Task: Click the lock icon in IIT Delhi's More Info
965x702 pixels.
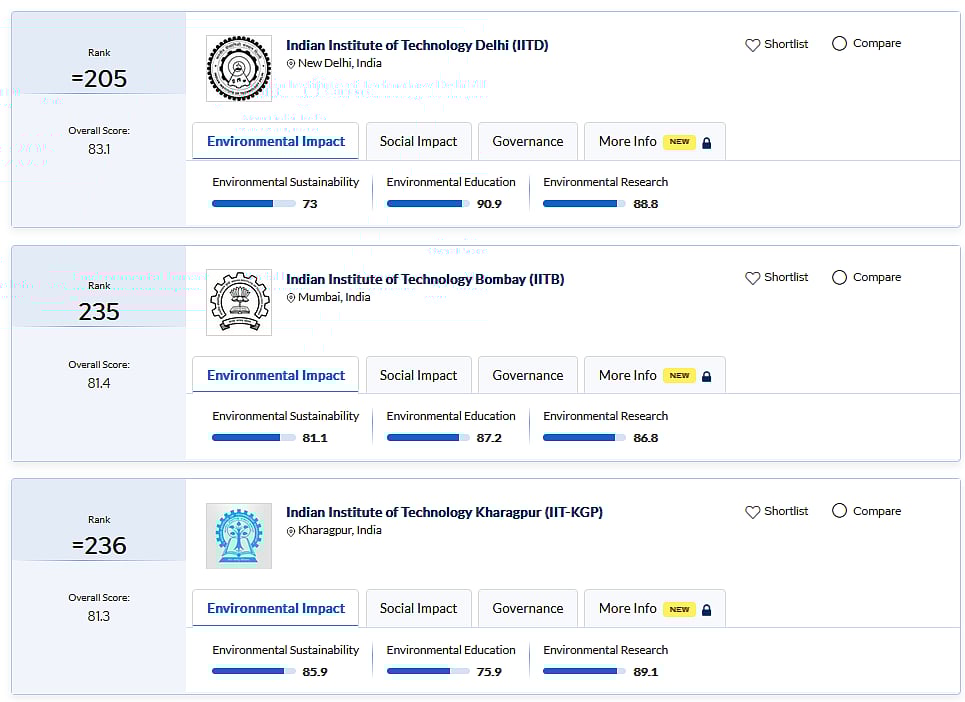Action: click(706, 143)
